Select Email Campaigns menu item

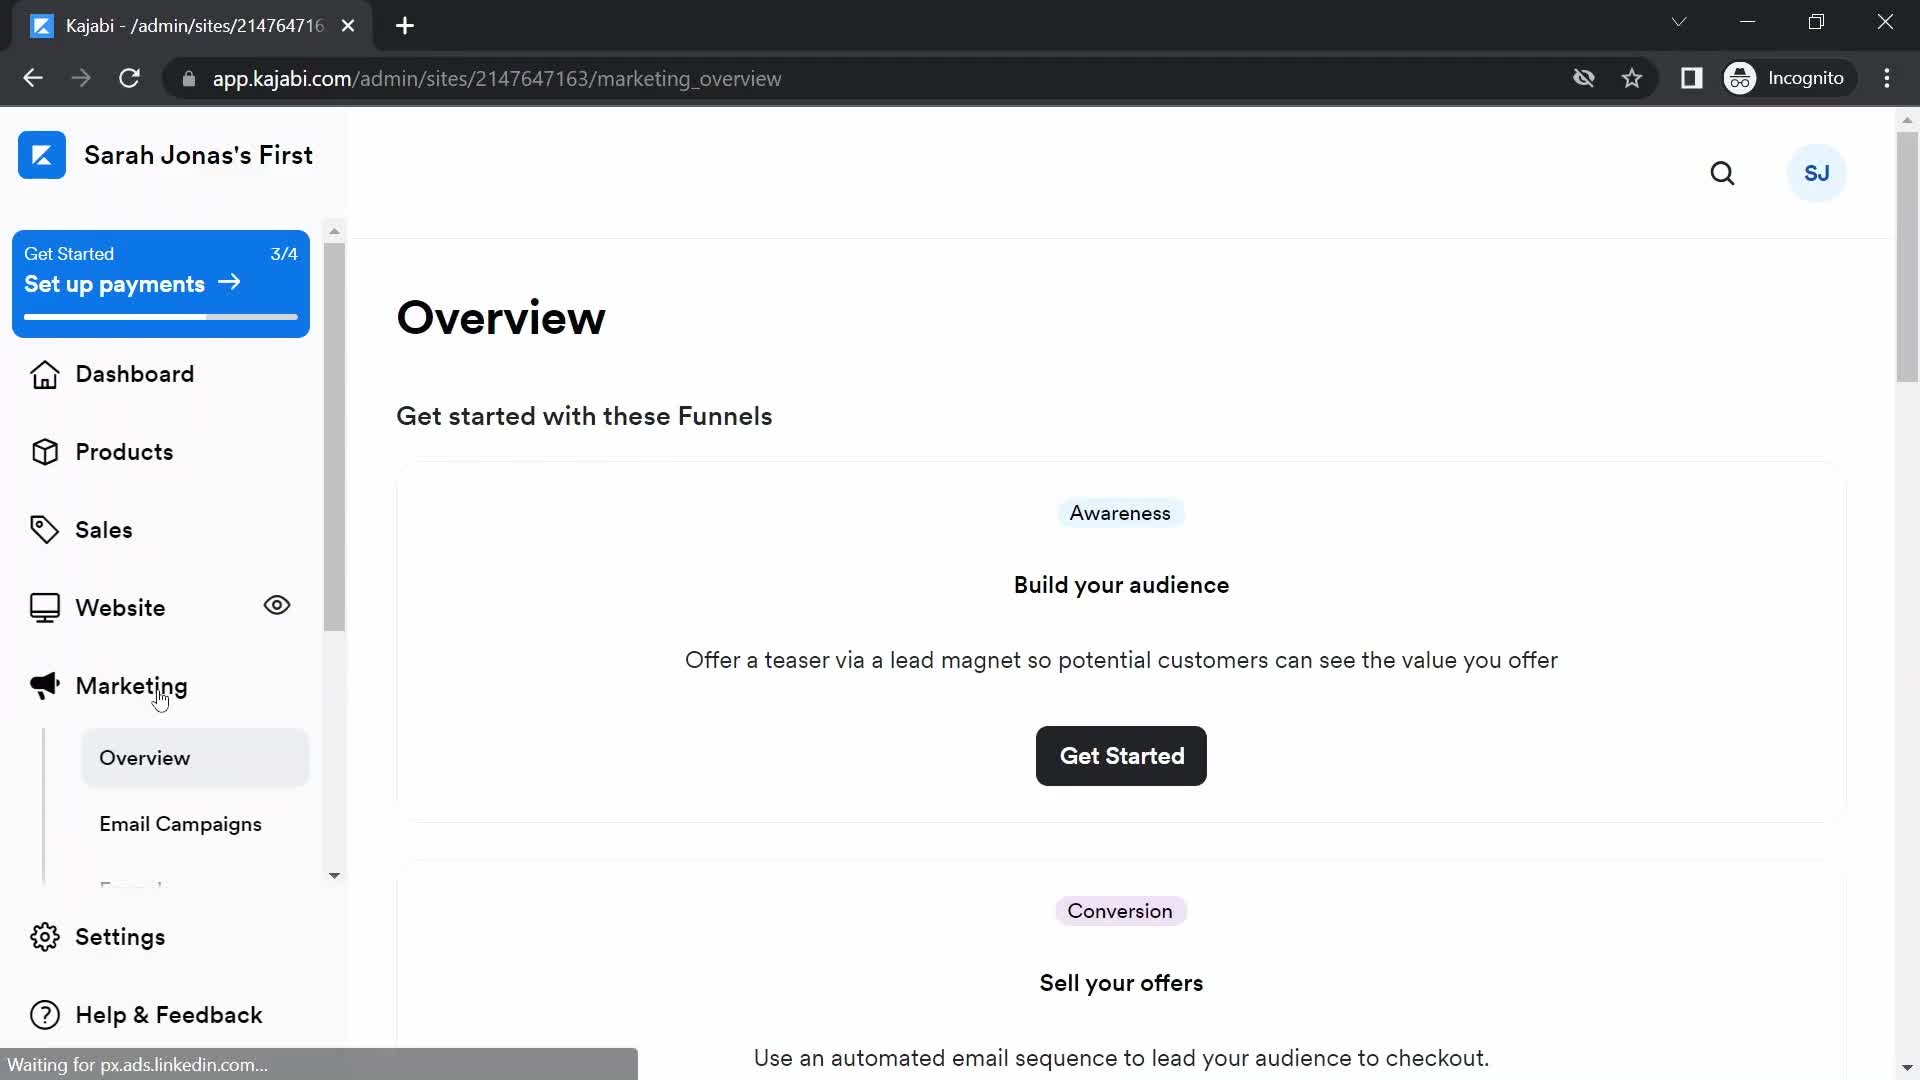click(181, 824)
